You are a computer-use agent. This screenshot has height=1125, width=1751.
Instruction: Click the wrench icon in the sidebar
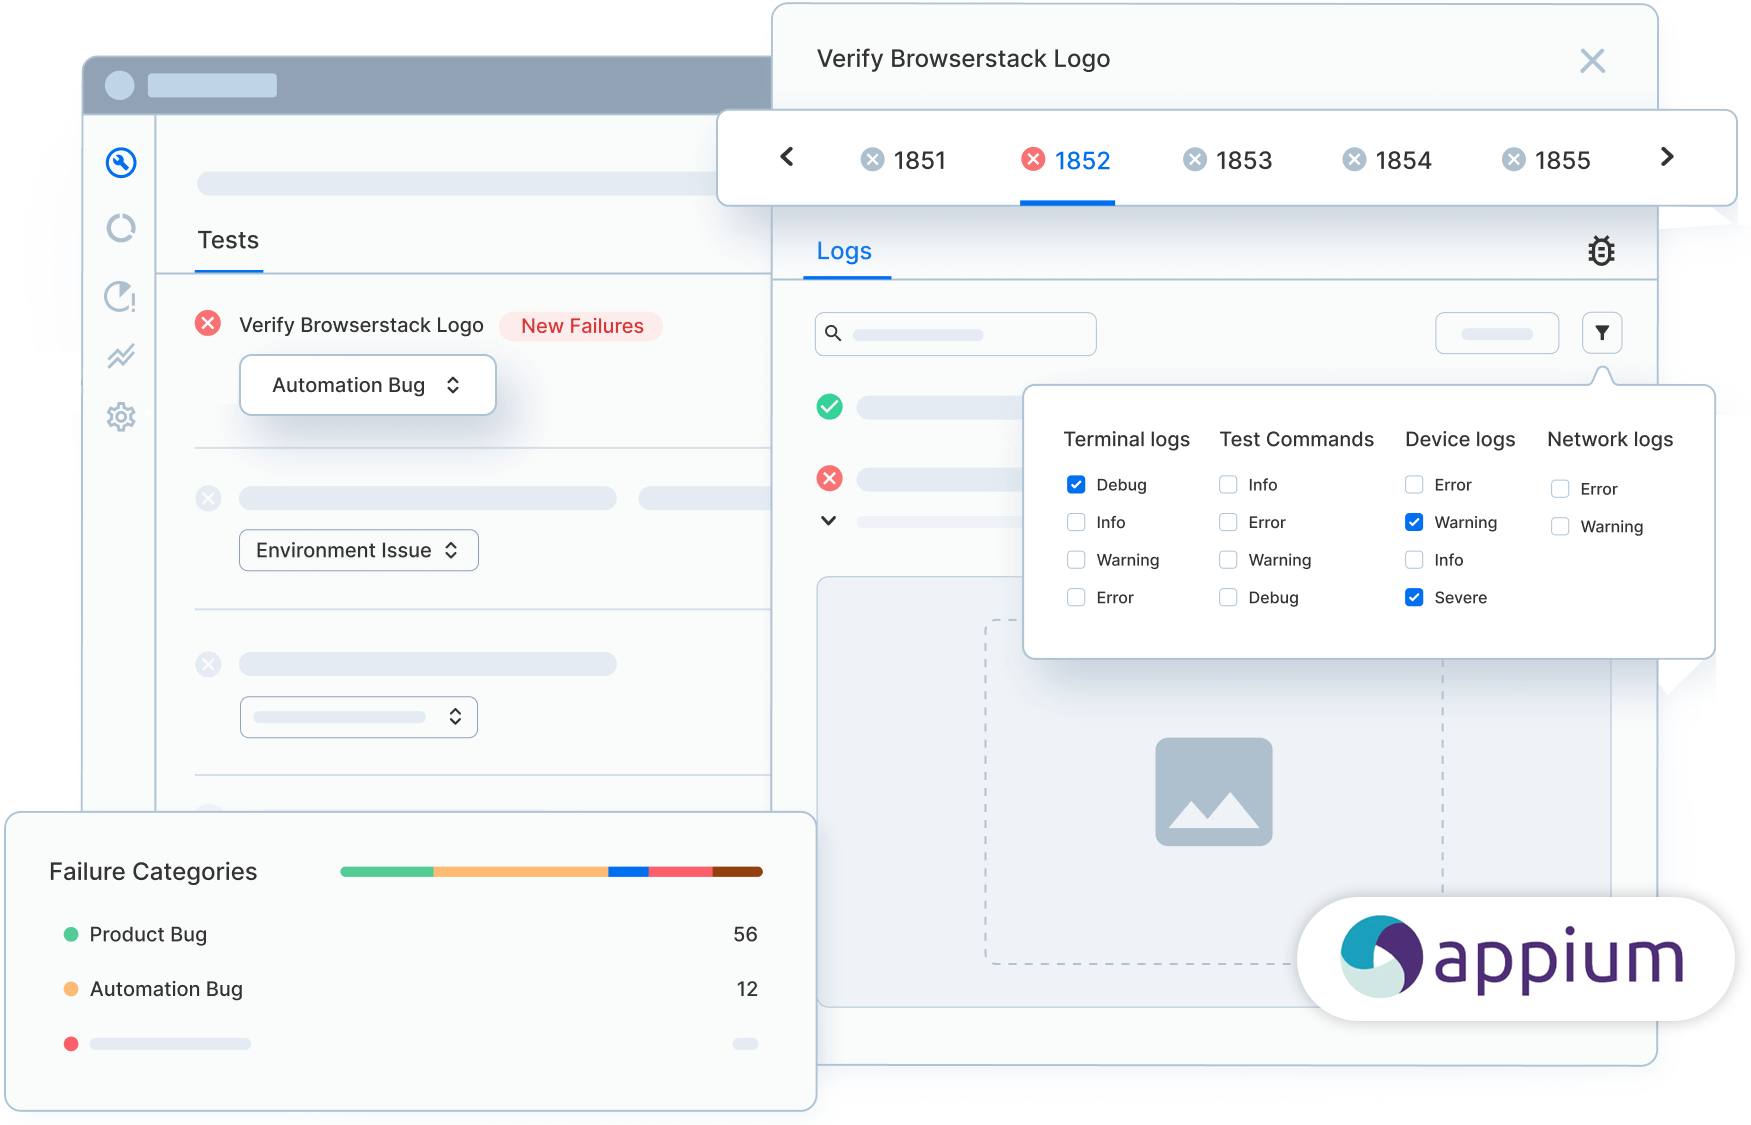[121, 162]
